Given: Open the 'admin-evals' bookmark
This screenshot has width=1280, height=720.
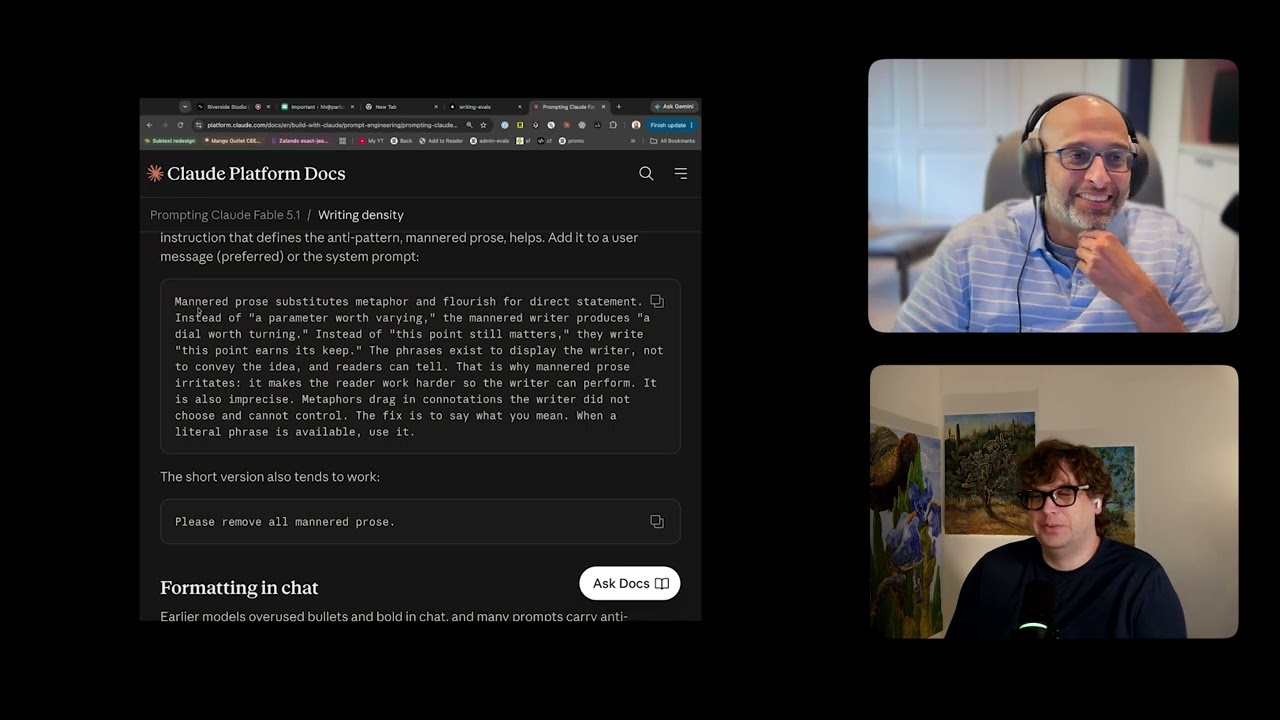Looking at the screenshot, I should pyautogui.click(x=490, y=141).
